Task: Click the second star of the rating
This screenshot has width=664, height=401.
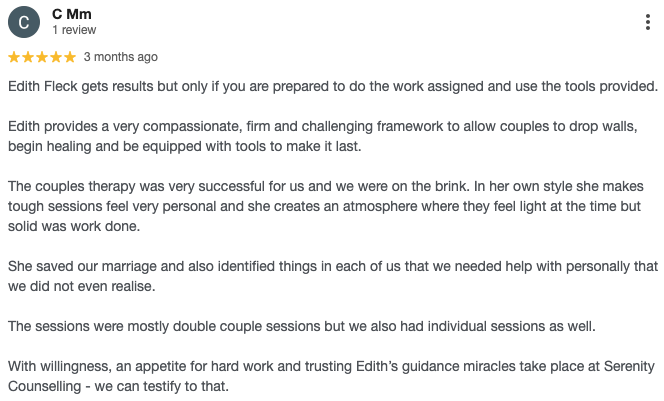Action: [x=28, y=57]
